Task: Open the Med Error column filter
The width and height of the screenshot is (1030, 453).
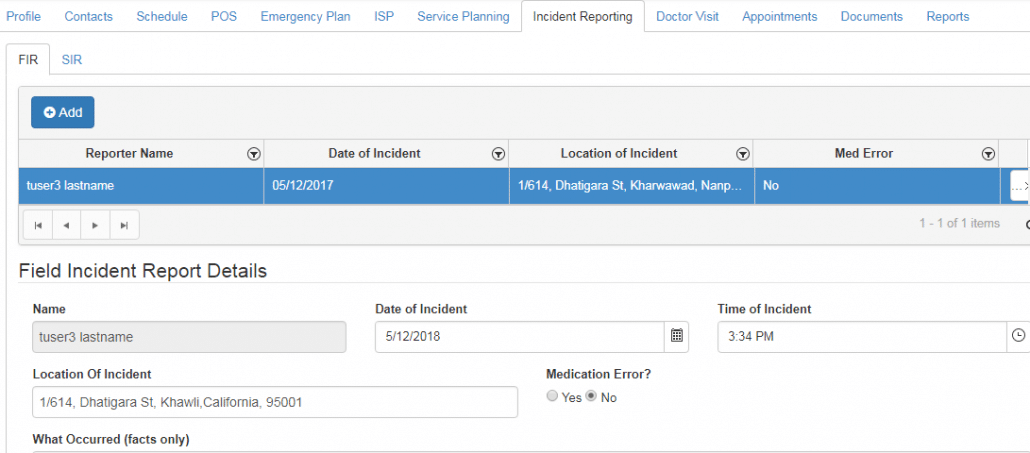Action: (987, 154)
